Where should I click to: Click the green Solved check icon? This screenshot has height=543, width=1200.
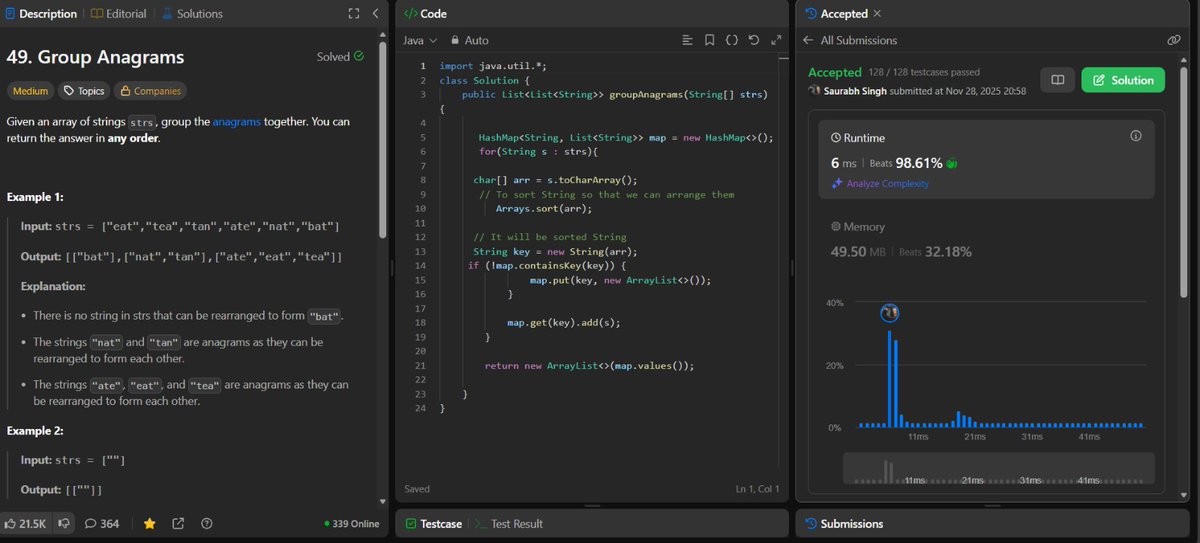(x=359, y=57)
